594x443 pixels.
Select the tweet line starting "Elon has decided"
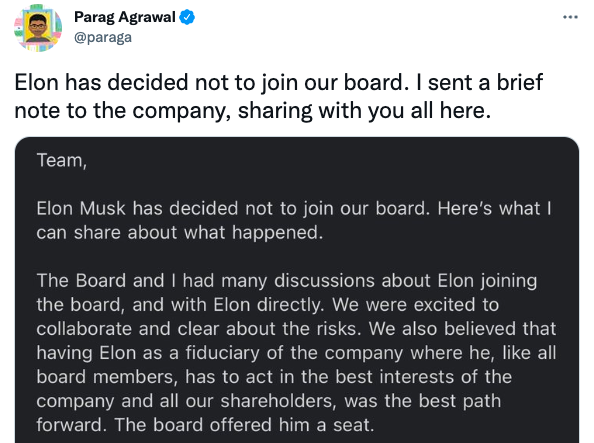pyautogui.click(x=279, y=83)
